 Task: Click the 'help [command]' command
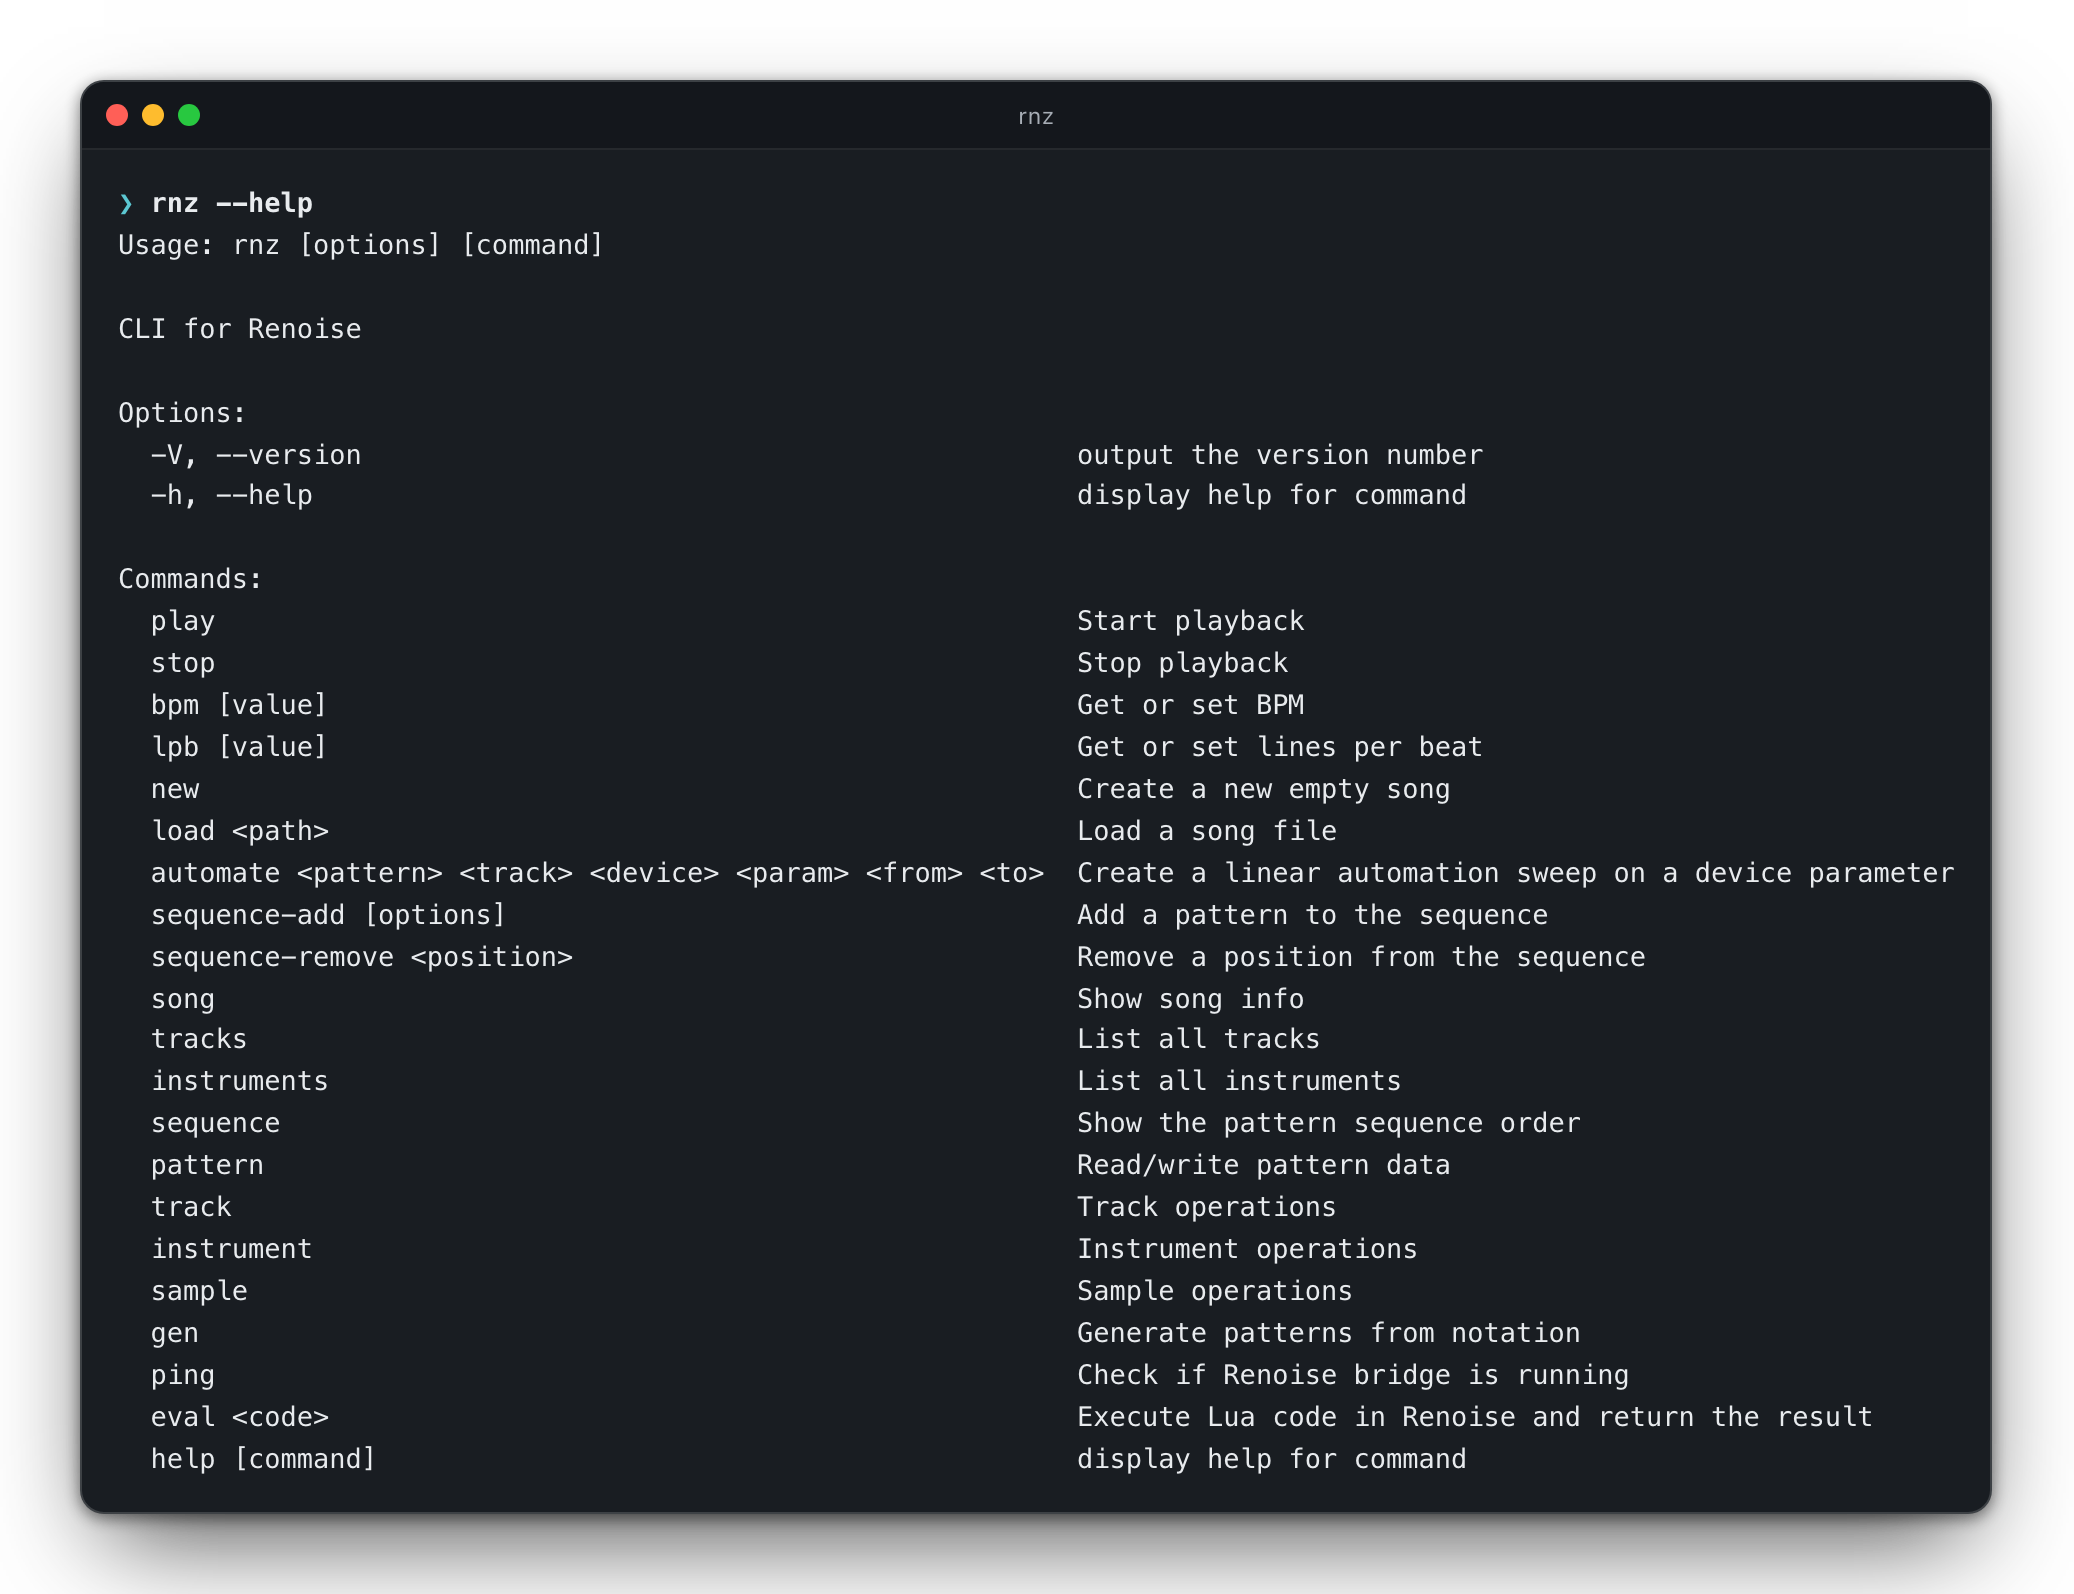(263, 1459)
